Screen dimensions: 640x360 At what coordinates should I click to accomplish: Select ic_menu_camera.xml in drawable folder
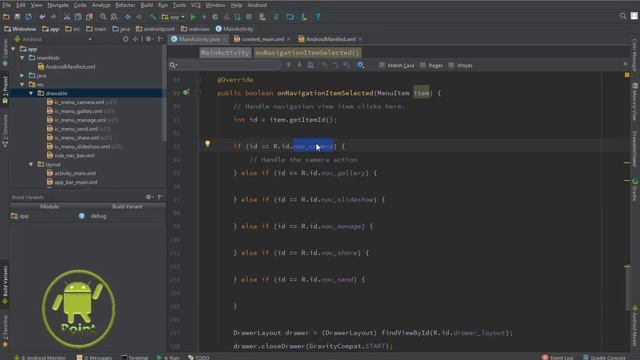tap(79, 102)
